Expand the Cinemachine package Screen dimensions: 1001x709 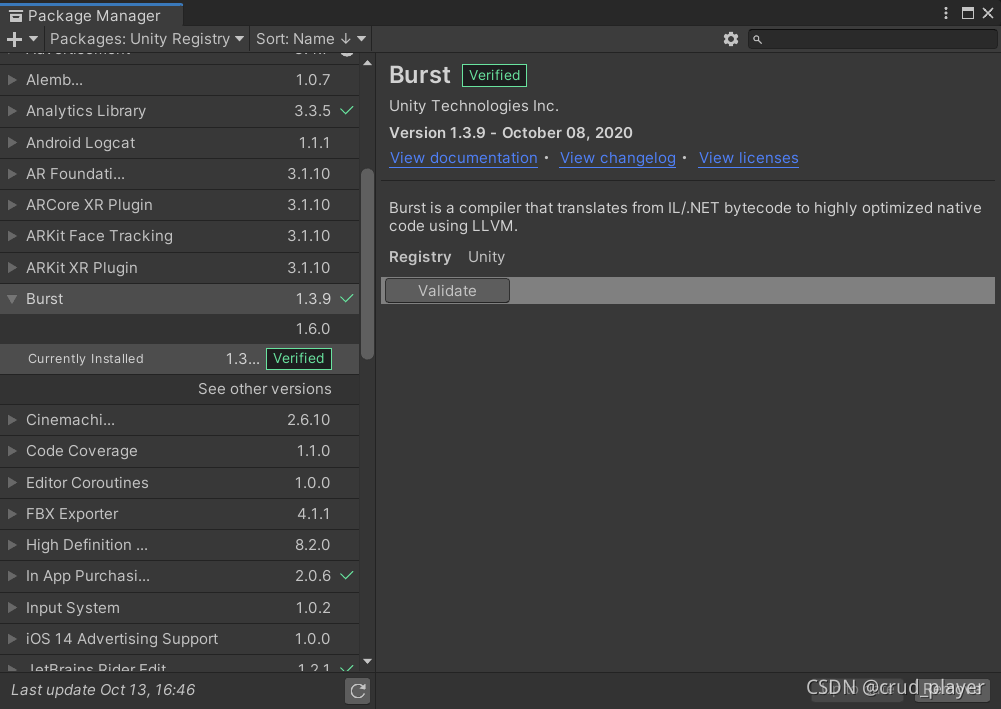(11, 419)
